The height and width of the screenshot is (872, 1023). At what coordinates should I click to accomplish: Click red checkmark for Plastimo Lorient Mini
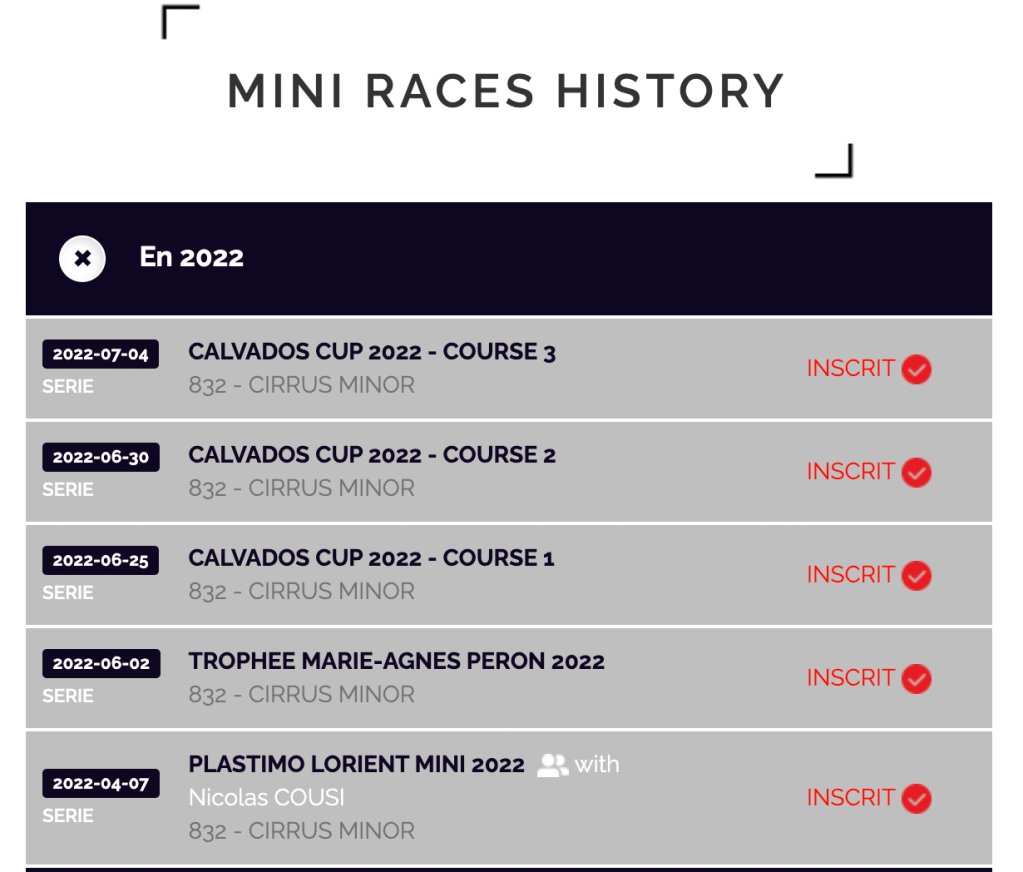(x=916, y=798)
